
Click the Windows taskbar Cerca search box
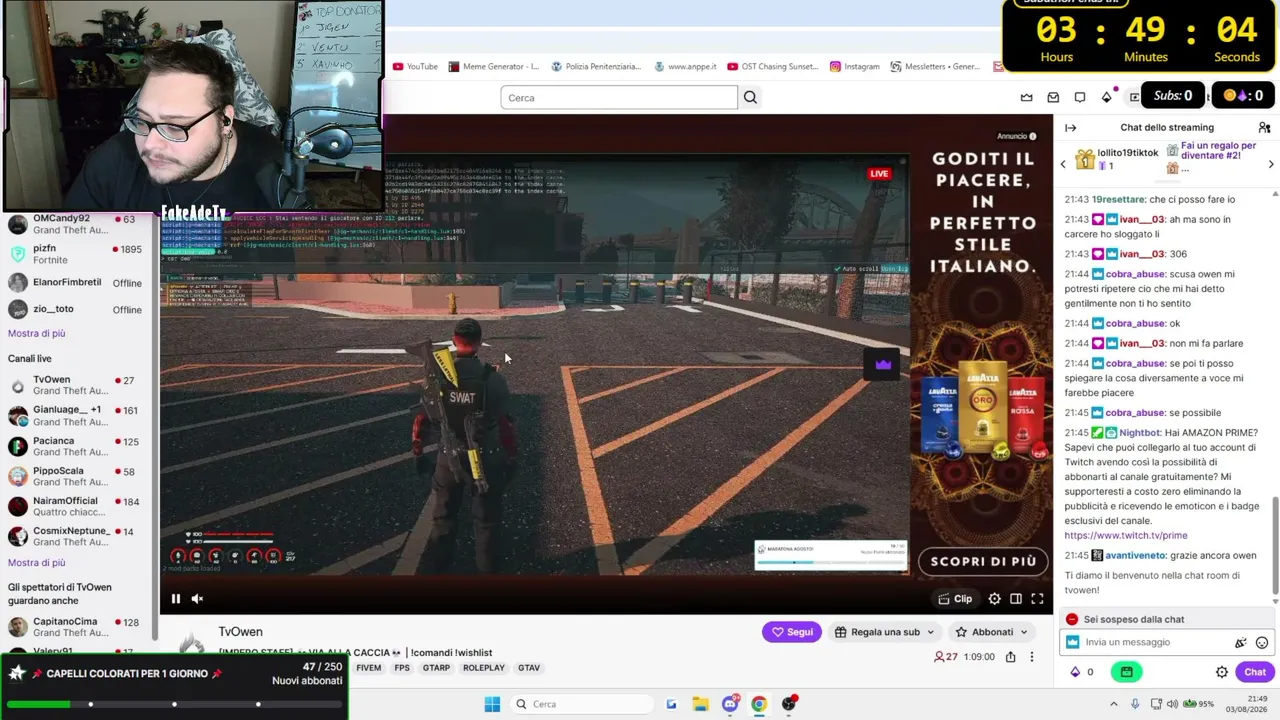coord(581,704)
